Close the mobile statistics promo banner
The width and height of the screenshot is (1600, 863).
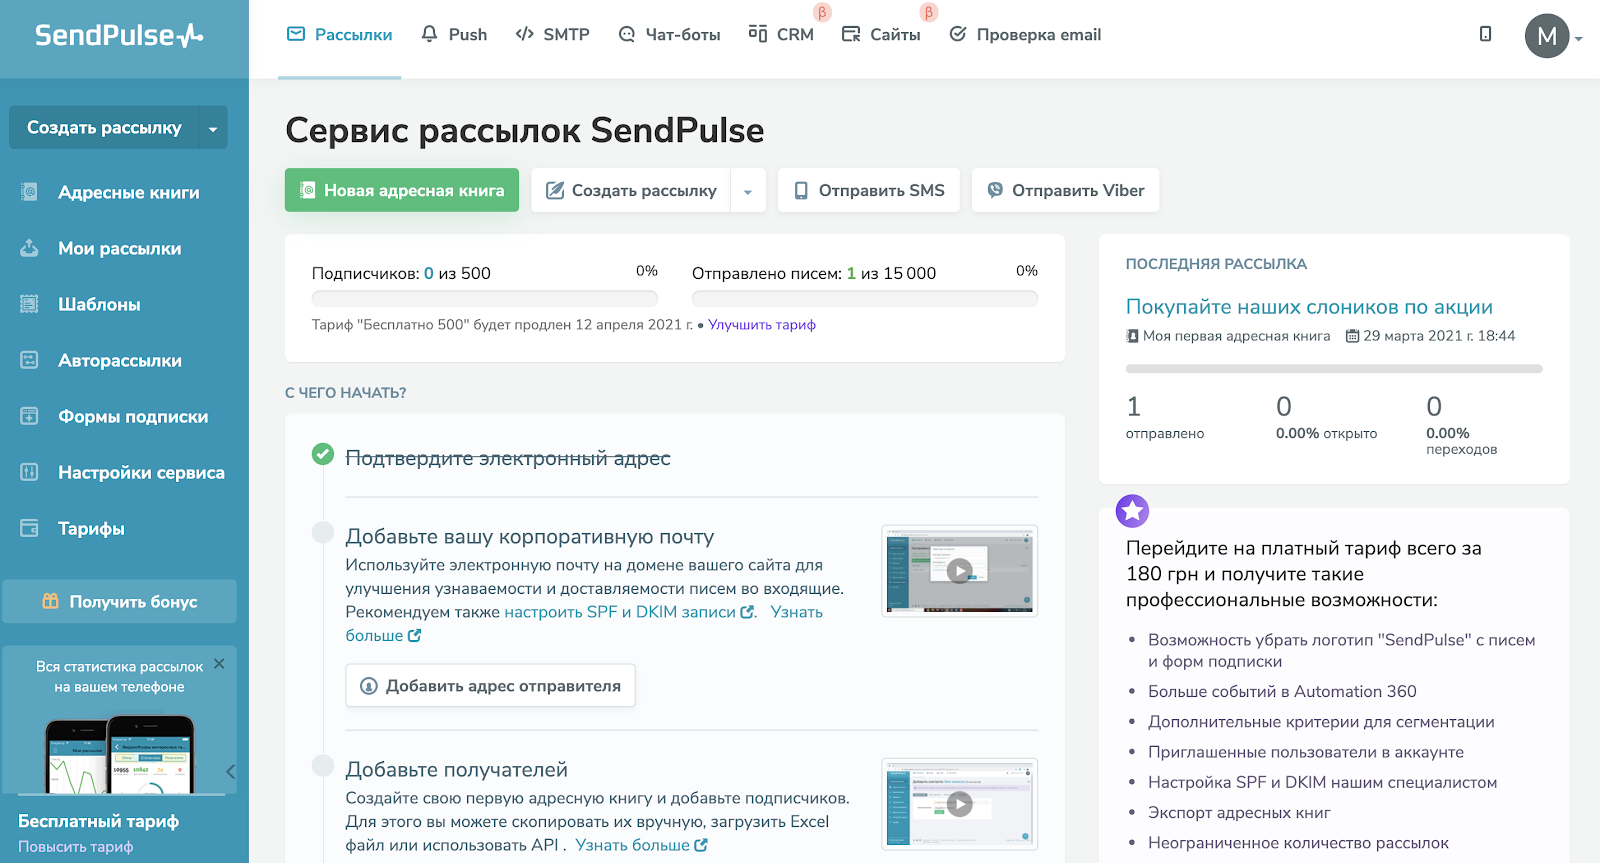pyautogui.click(x=219, y=663)
